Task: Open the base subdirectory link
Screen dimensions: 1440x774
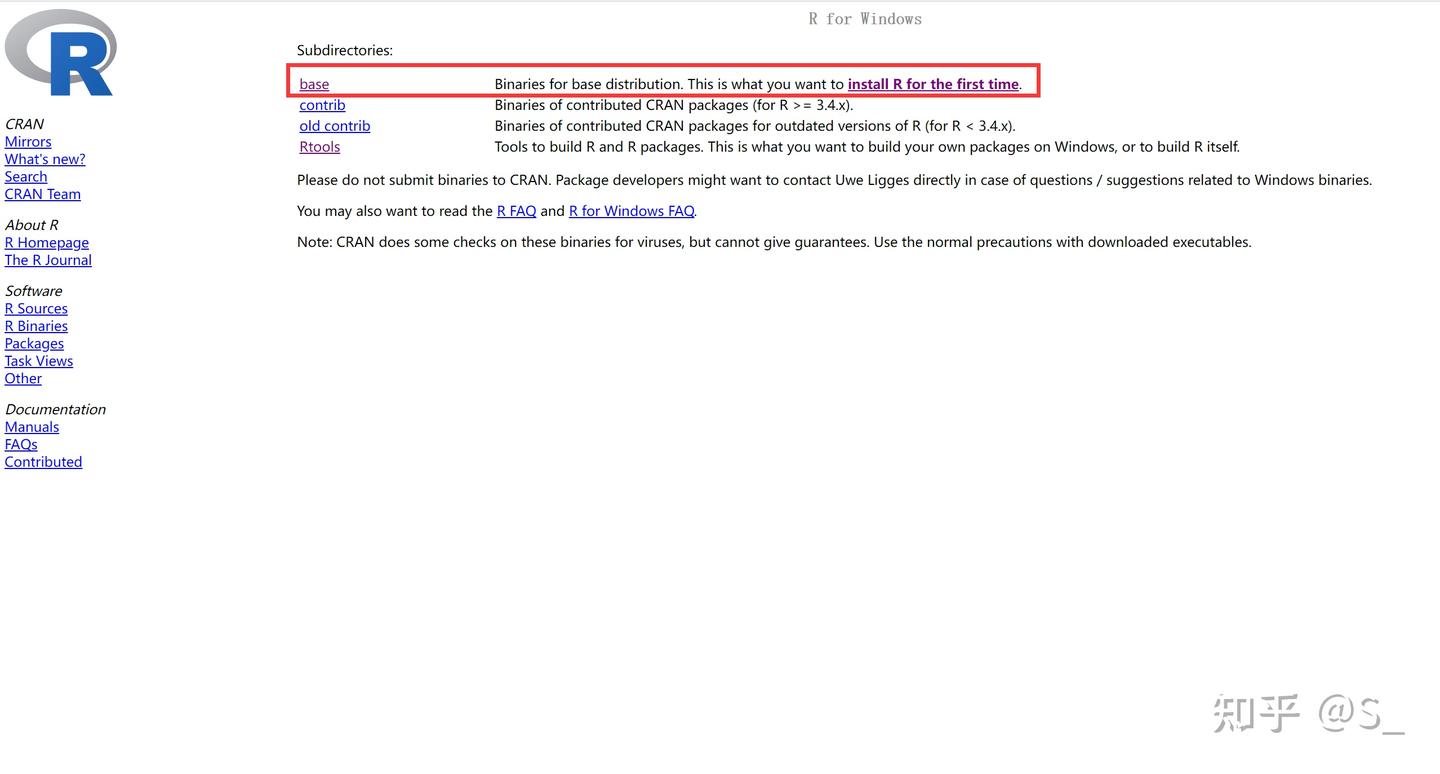Action: (314, 84)
